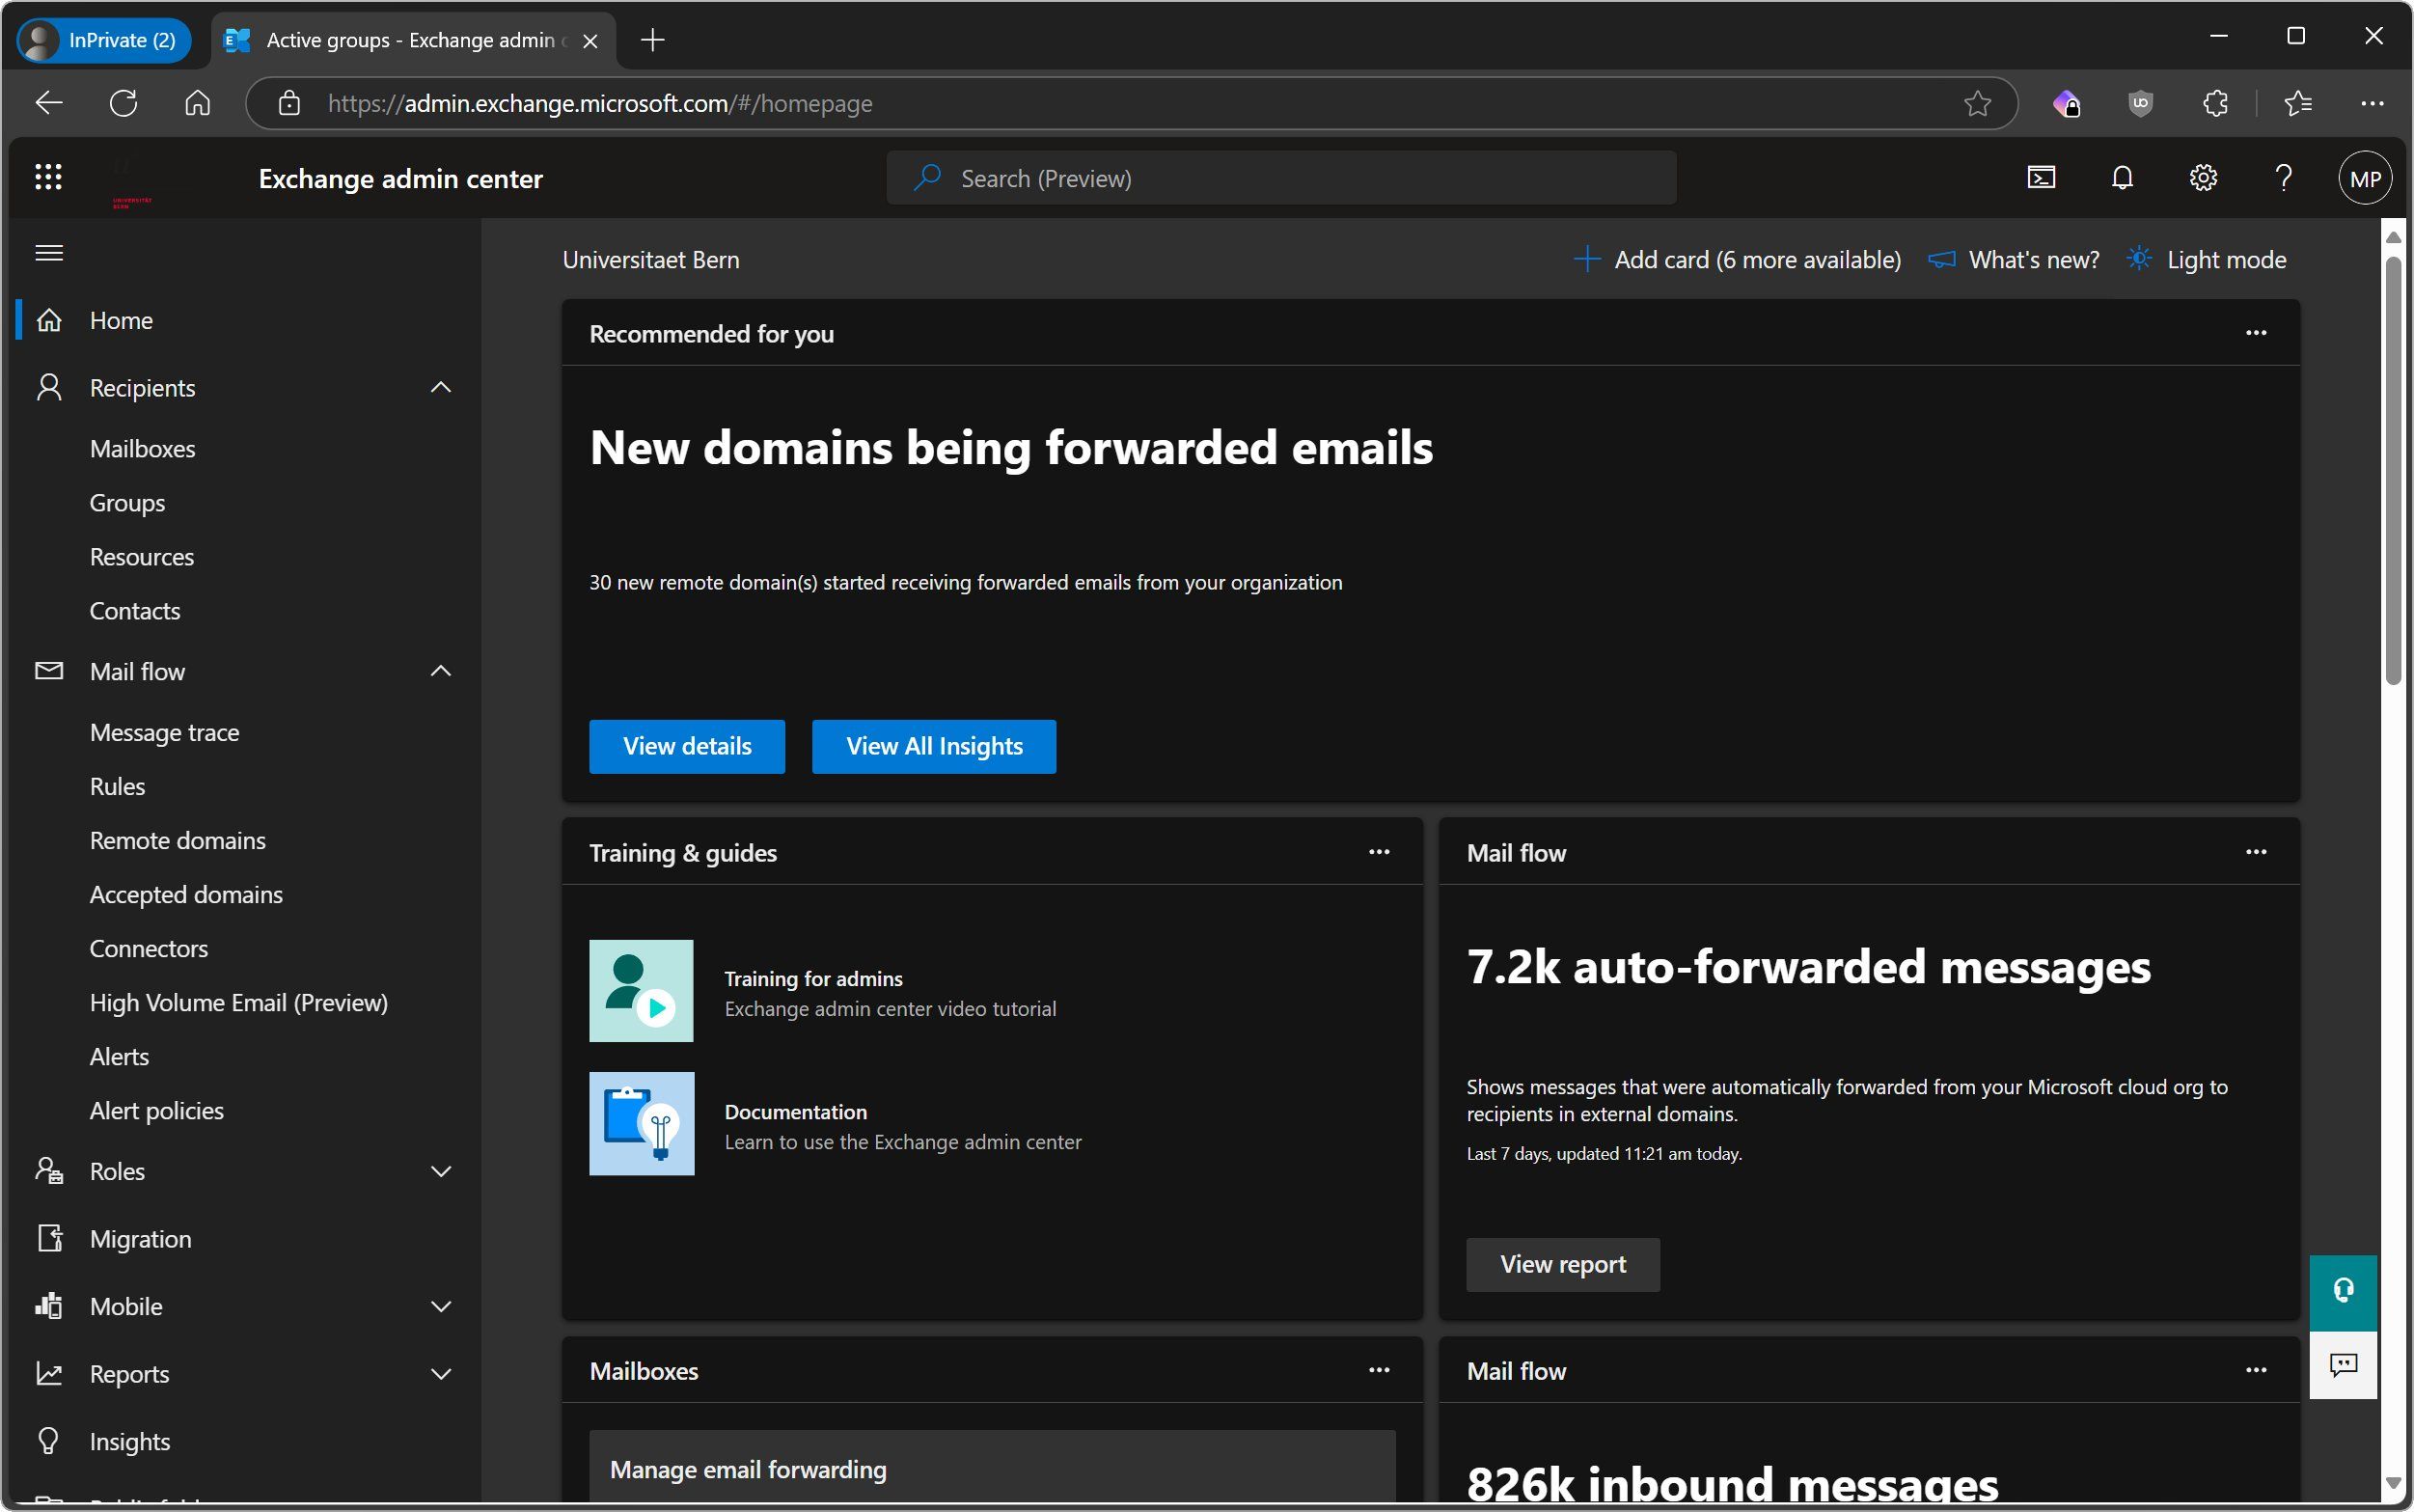The height and width of the screenshot is (1512, 2414).
Task: Click Exchange admin center title
Action: [400, 179]
